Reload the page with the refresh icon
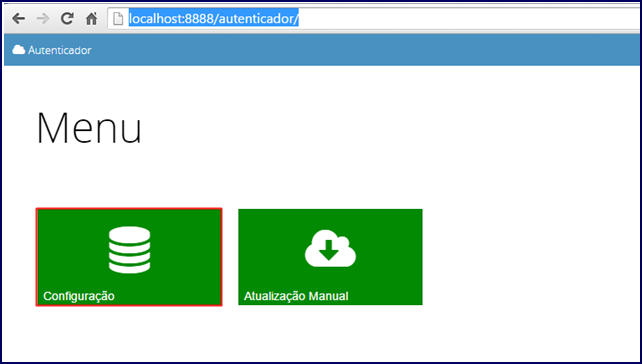Screen dimensions: 642x364 (67, 19)
